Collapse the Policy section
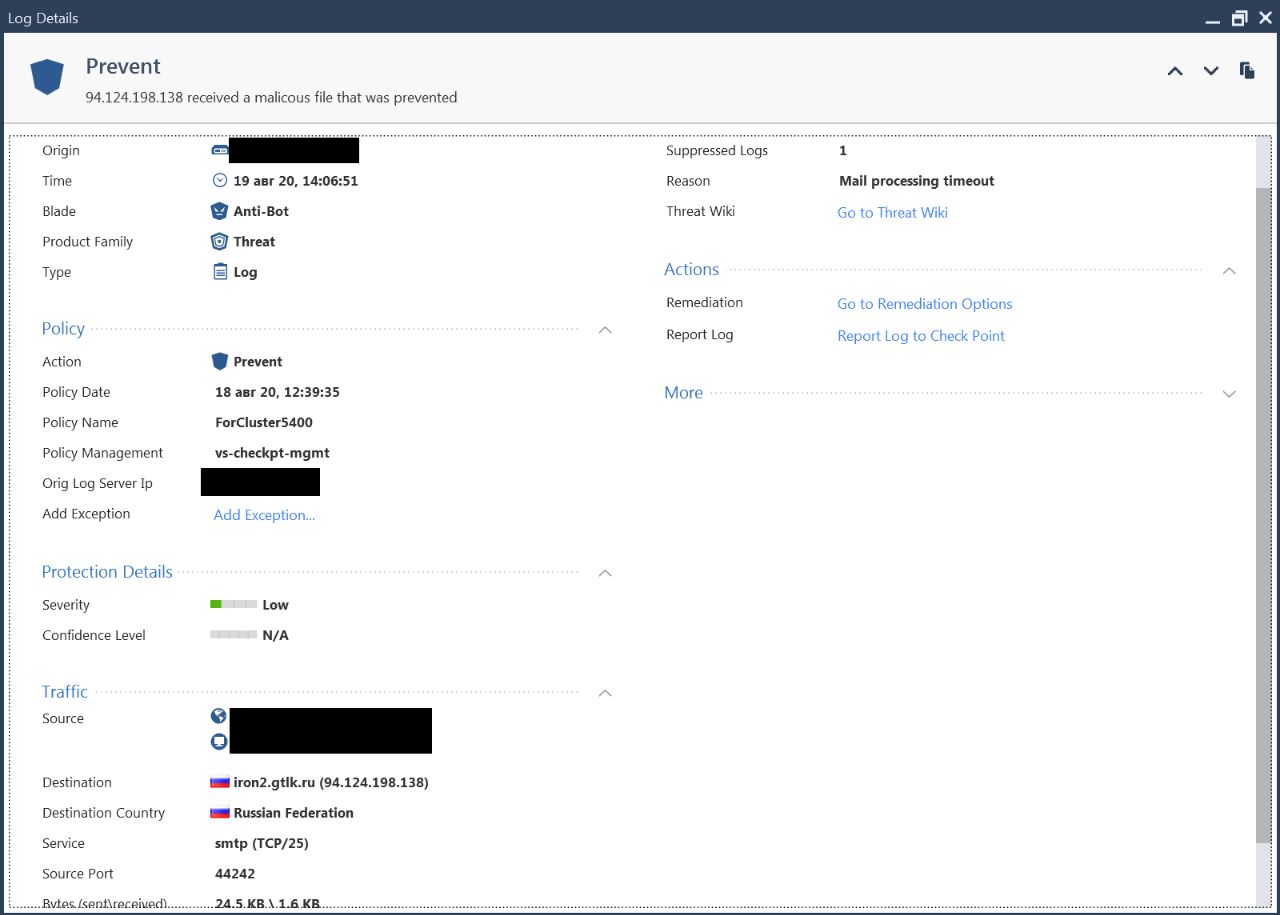This screenshot has height=915, width=1280. point(605,330)
